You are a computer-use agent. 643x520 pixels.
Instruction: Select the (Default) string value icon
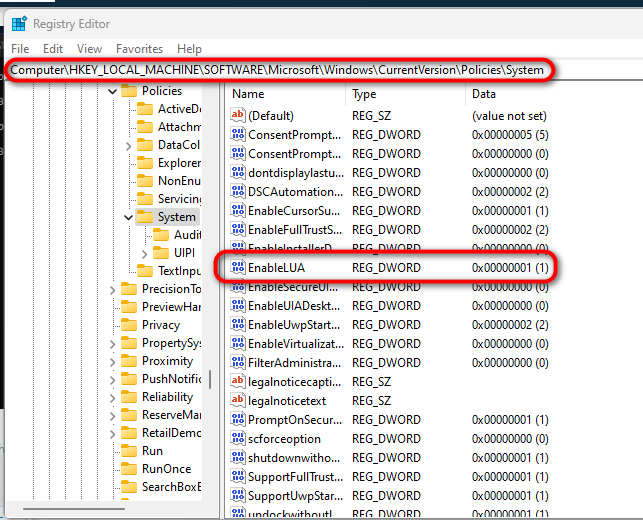238,115
